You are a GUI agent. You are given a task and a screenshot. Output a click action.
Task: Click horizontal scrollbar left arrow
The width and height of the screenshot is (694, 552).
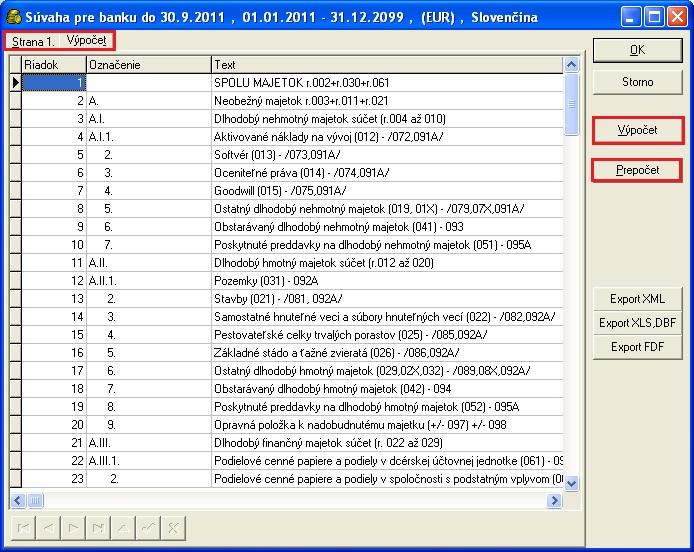point(17,498)
